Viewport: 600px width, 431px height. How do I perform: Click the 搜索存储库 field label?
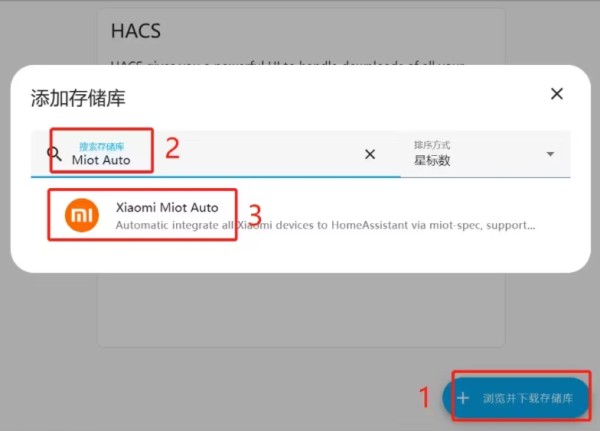point(101,146)
